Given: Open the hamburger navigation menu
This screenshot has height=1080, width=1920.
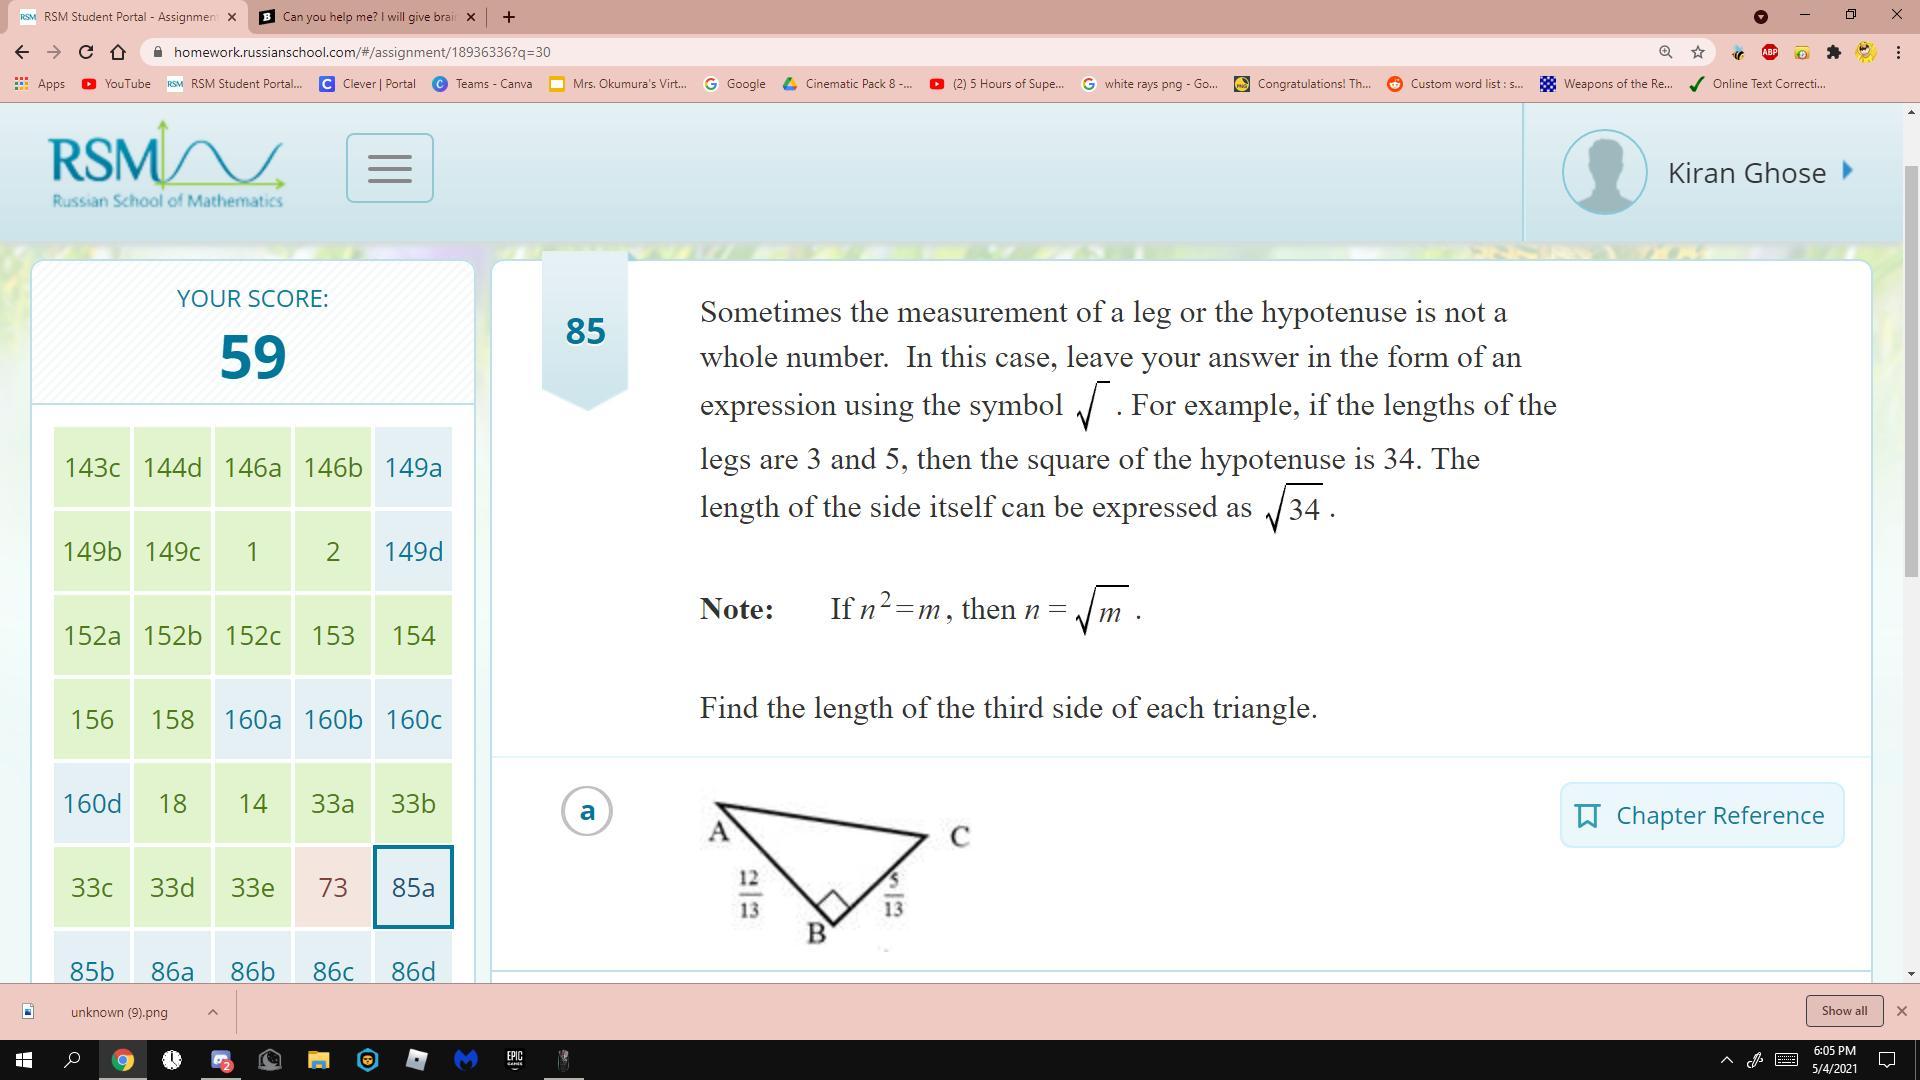Looking at the screenshot, I should [389, 168].
